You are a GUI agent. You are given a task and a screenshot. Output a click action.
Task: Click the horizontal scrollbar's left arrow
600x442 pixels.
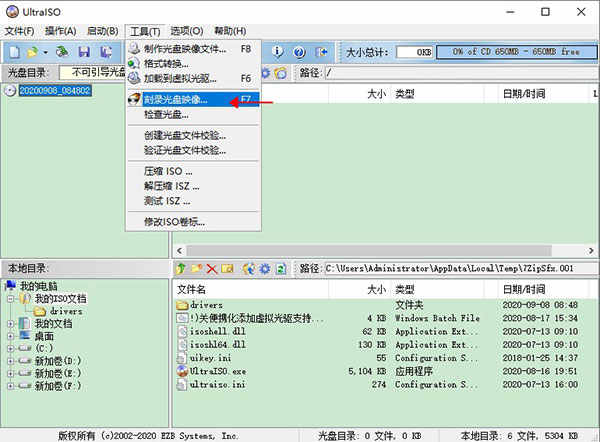pos(179,251)
